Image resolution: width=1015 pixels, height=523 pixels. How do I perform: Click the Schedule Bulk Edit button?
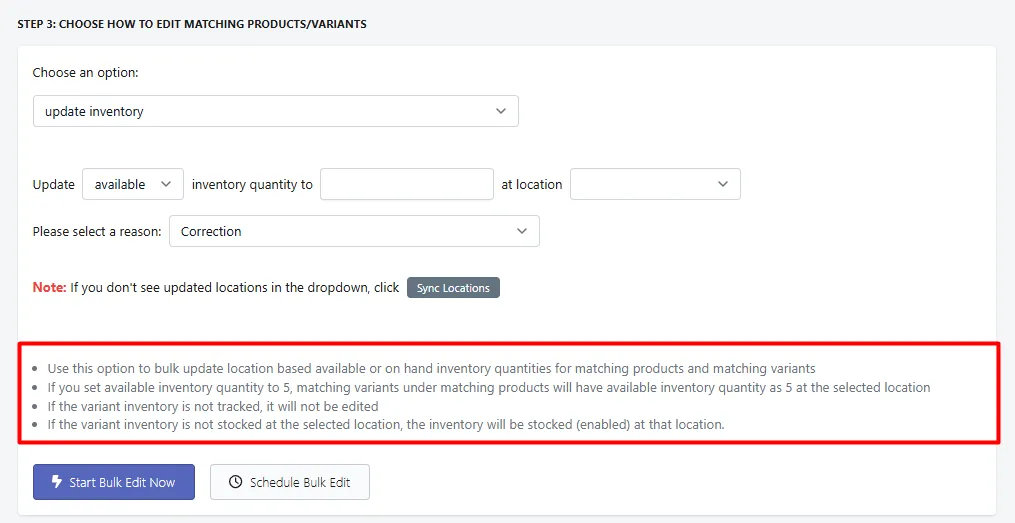(x=290, y=482)
